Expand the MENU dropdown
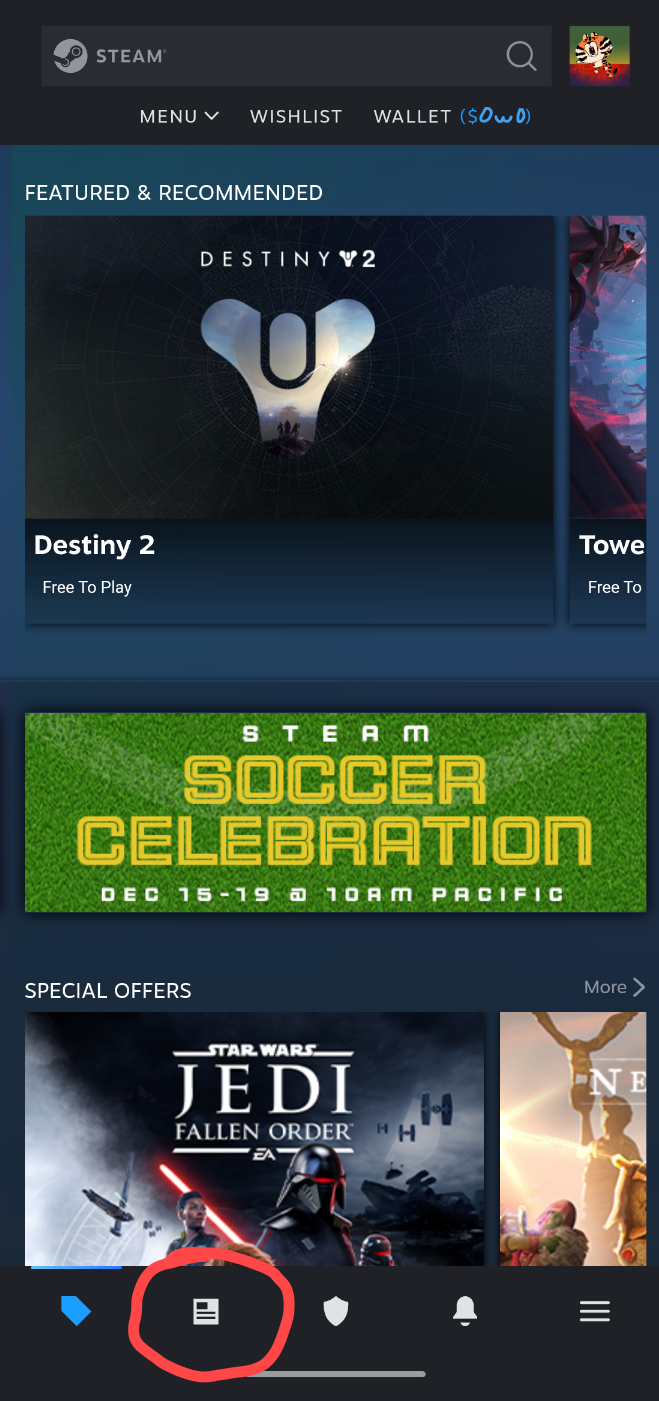The height and width of the screenshot is (1401, 659). tap(179, 117)
